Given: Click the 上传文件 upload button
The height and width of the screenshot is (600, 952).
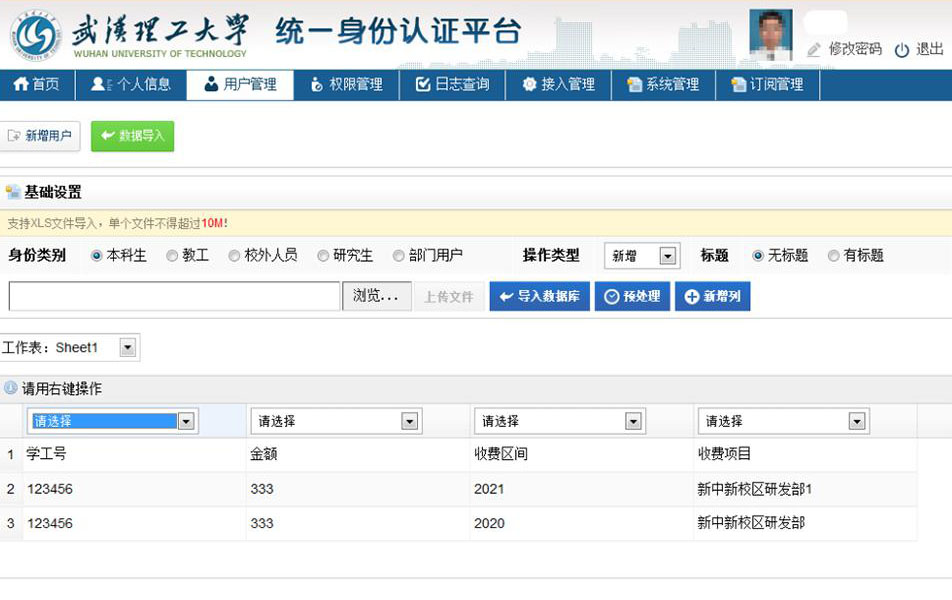Looking at the screenshot, I should point(447,296).
